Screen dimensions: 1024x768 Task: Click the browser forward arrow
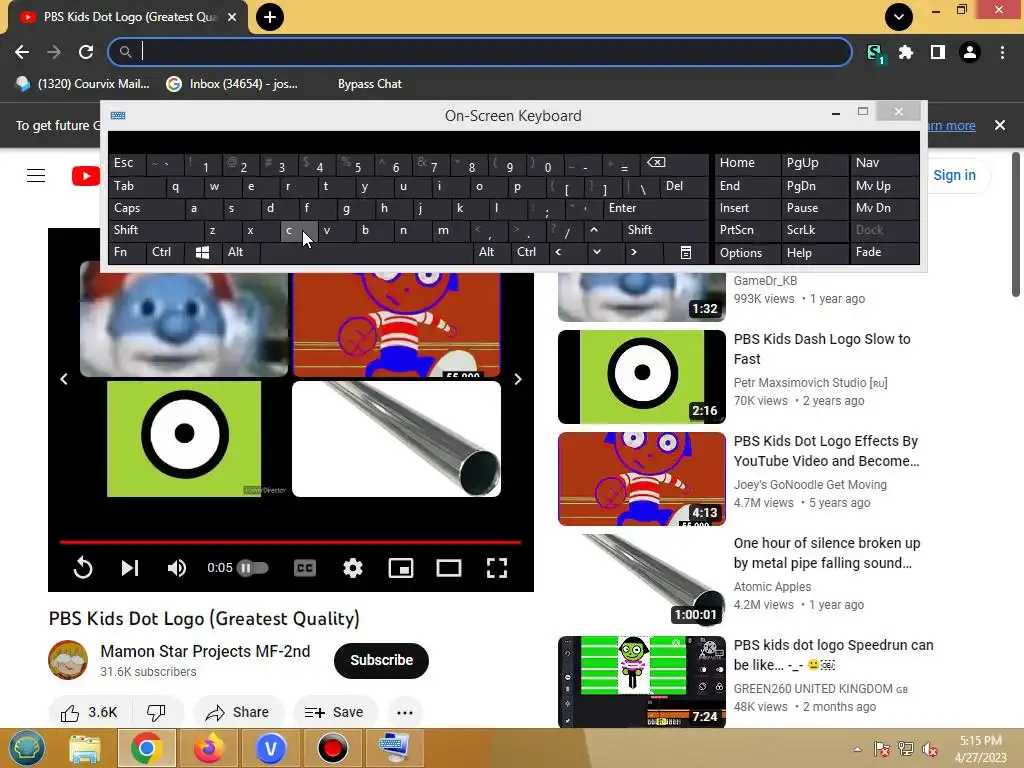point(54,52)
